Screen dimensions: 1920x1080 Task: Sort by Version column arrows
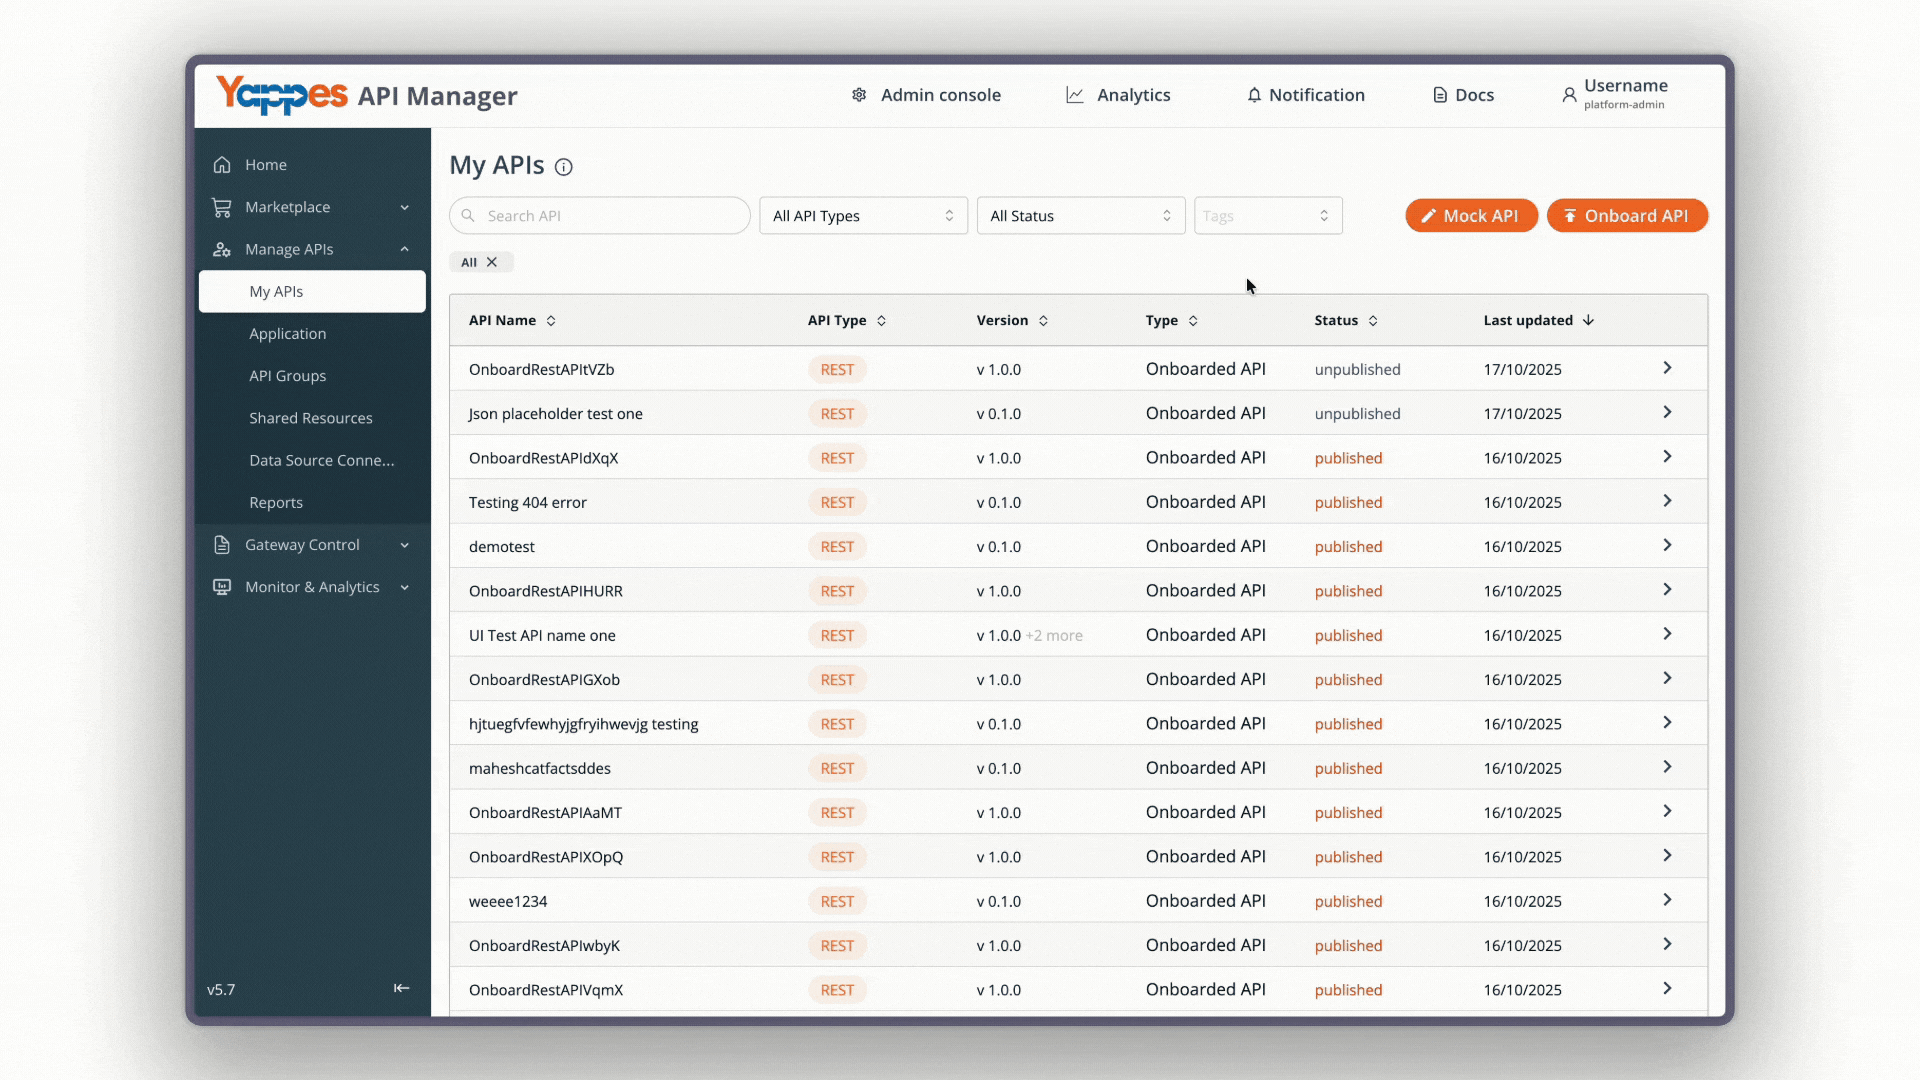(x=1043, y=321)
